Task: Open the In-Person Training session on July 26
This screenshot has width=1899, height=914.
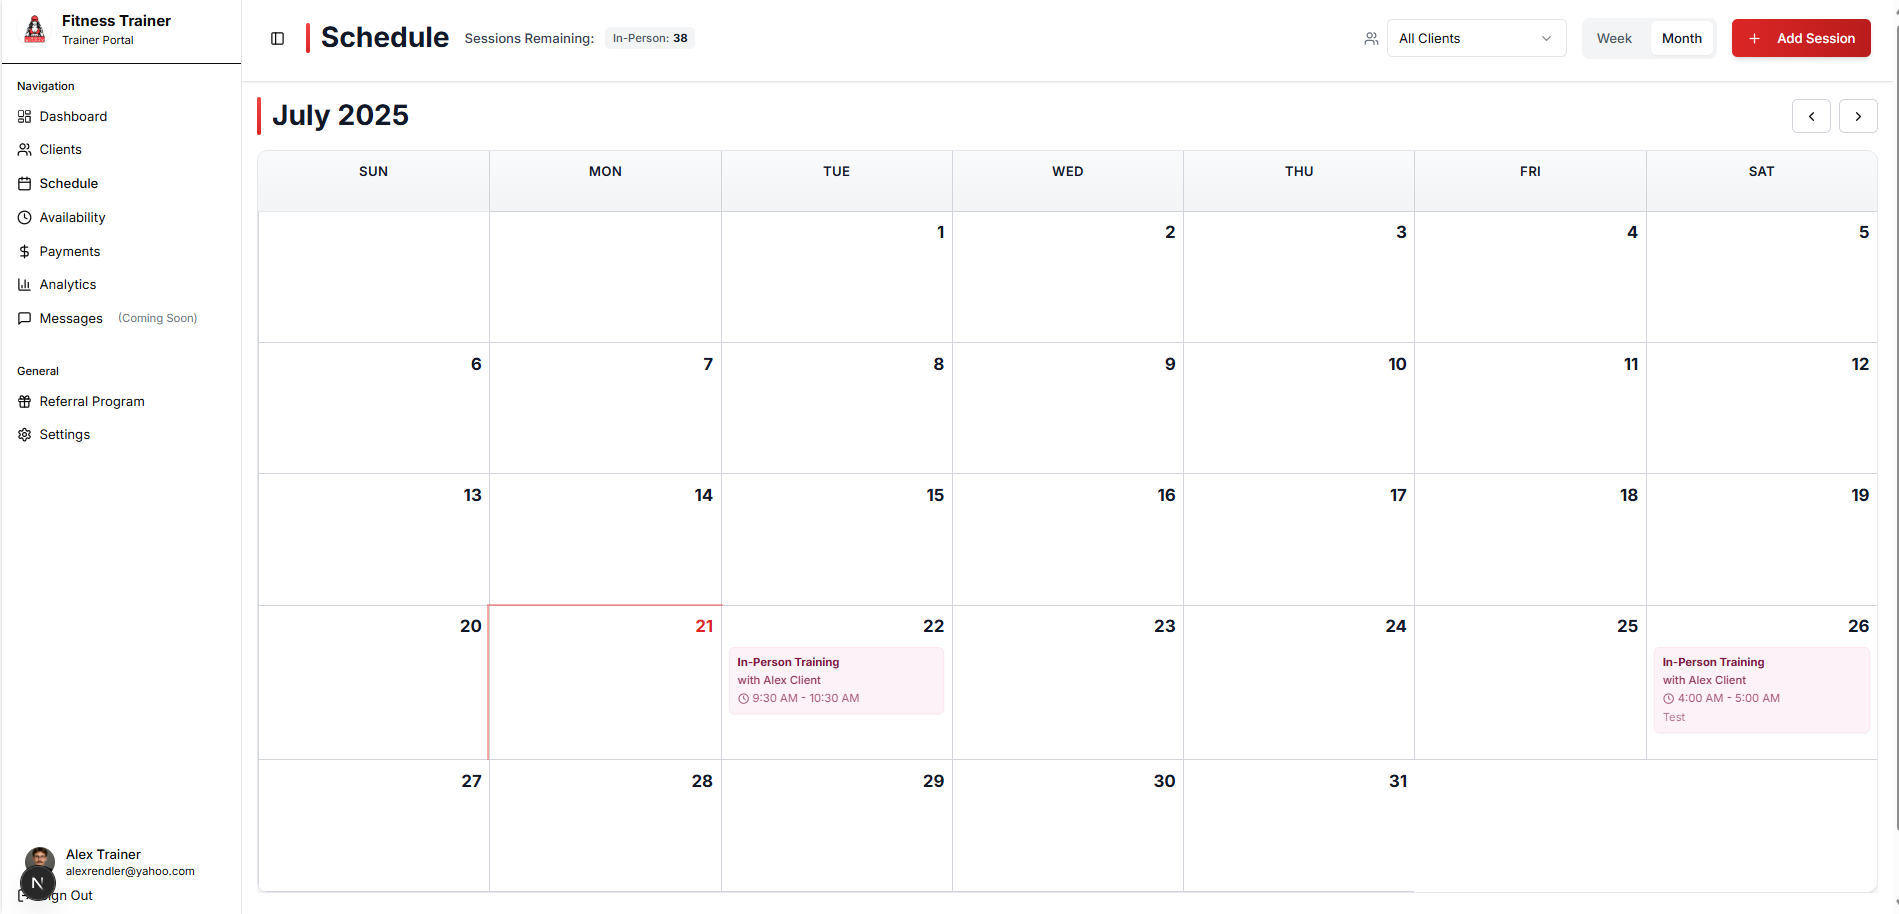Action: (x=1762, y=689)
